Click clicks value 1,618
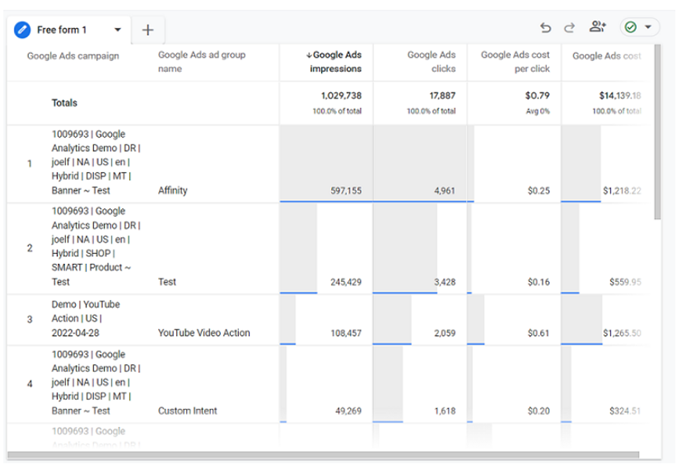 point(445,411)
